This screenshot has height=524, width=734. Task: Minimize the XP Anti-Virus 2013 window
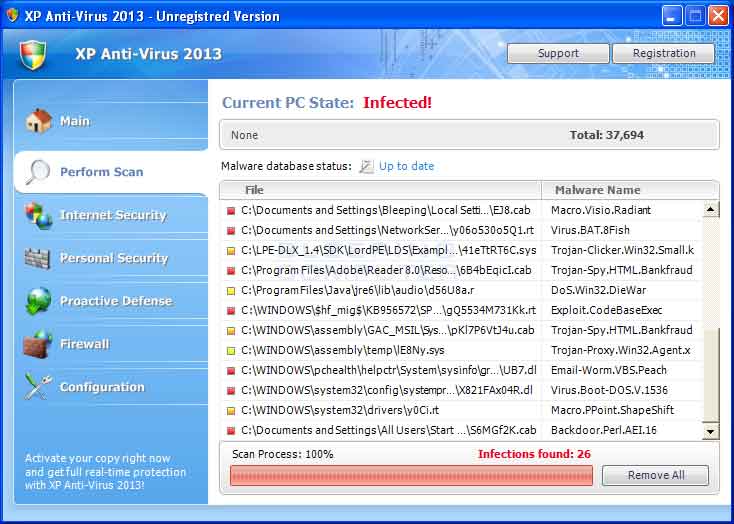pyautogui.click(x=672, y=16)
